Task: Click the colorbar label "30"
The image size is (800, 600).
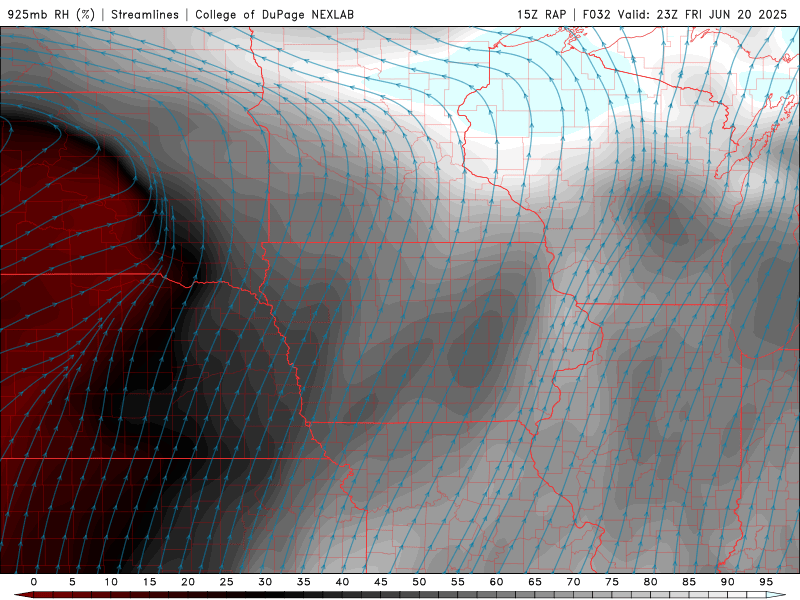Action: [265, 582]
